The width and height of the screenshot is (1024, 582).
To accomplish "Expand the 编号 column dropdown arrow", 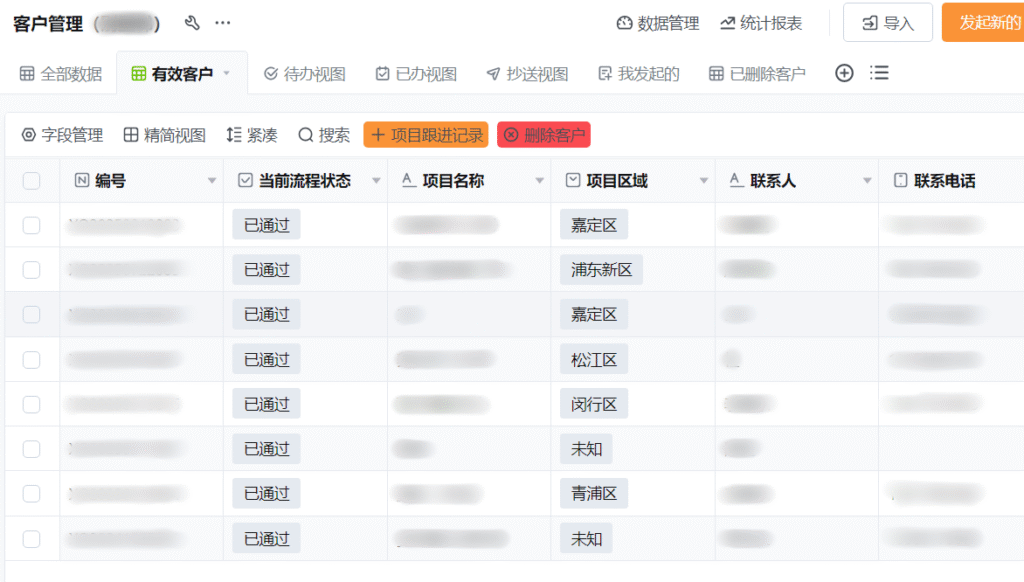I will (x=211, y=181).
